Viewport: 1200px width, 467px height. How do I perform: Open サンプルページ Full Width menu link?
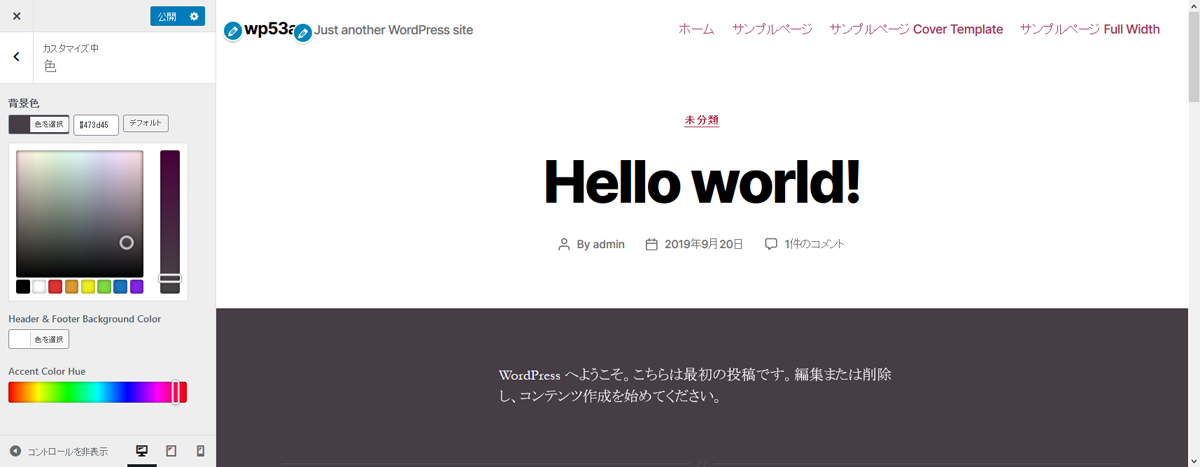point(1090,29)
